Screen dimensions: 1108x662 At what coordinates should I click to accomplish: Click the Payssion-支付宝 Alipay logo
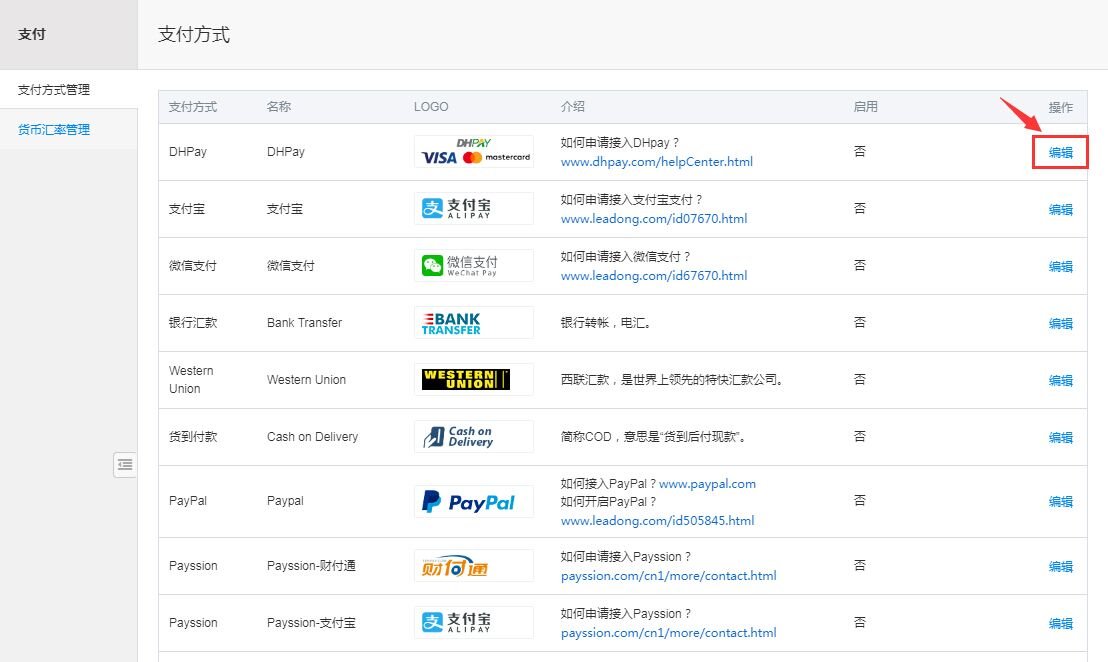(473, 622)
